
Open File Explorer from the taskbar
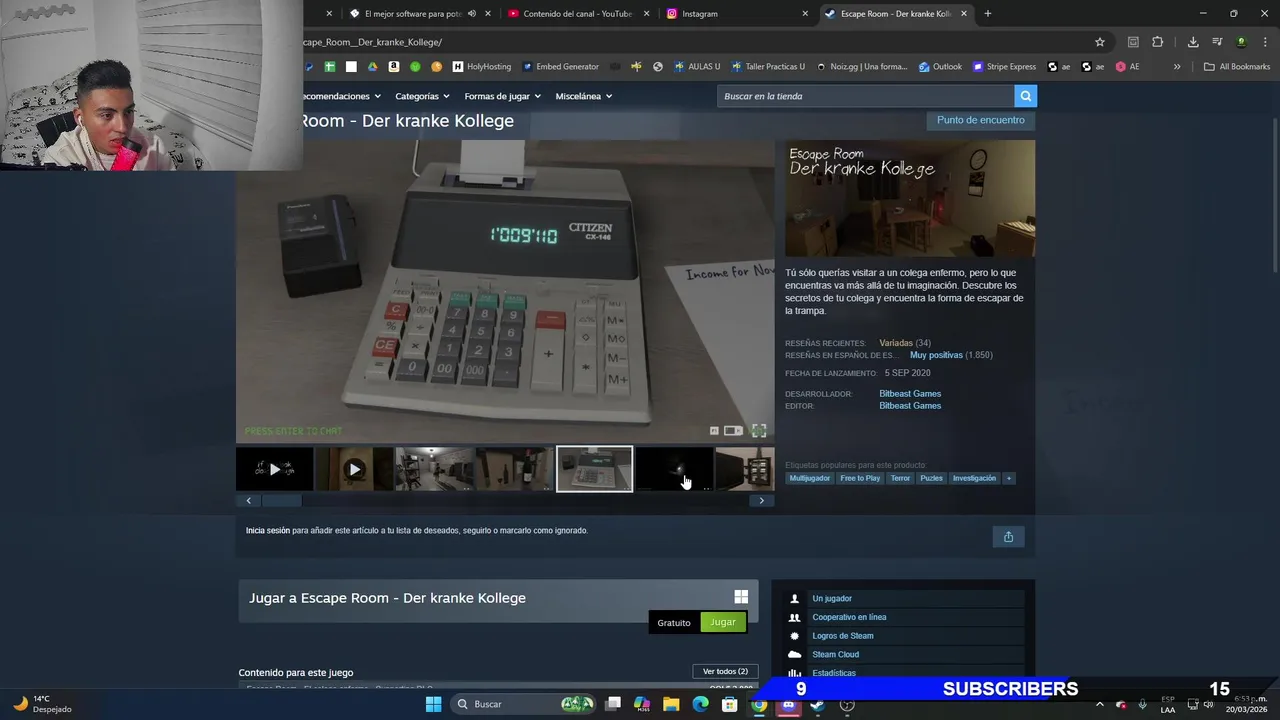point(671,704)
